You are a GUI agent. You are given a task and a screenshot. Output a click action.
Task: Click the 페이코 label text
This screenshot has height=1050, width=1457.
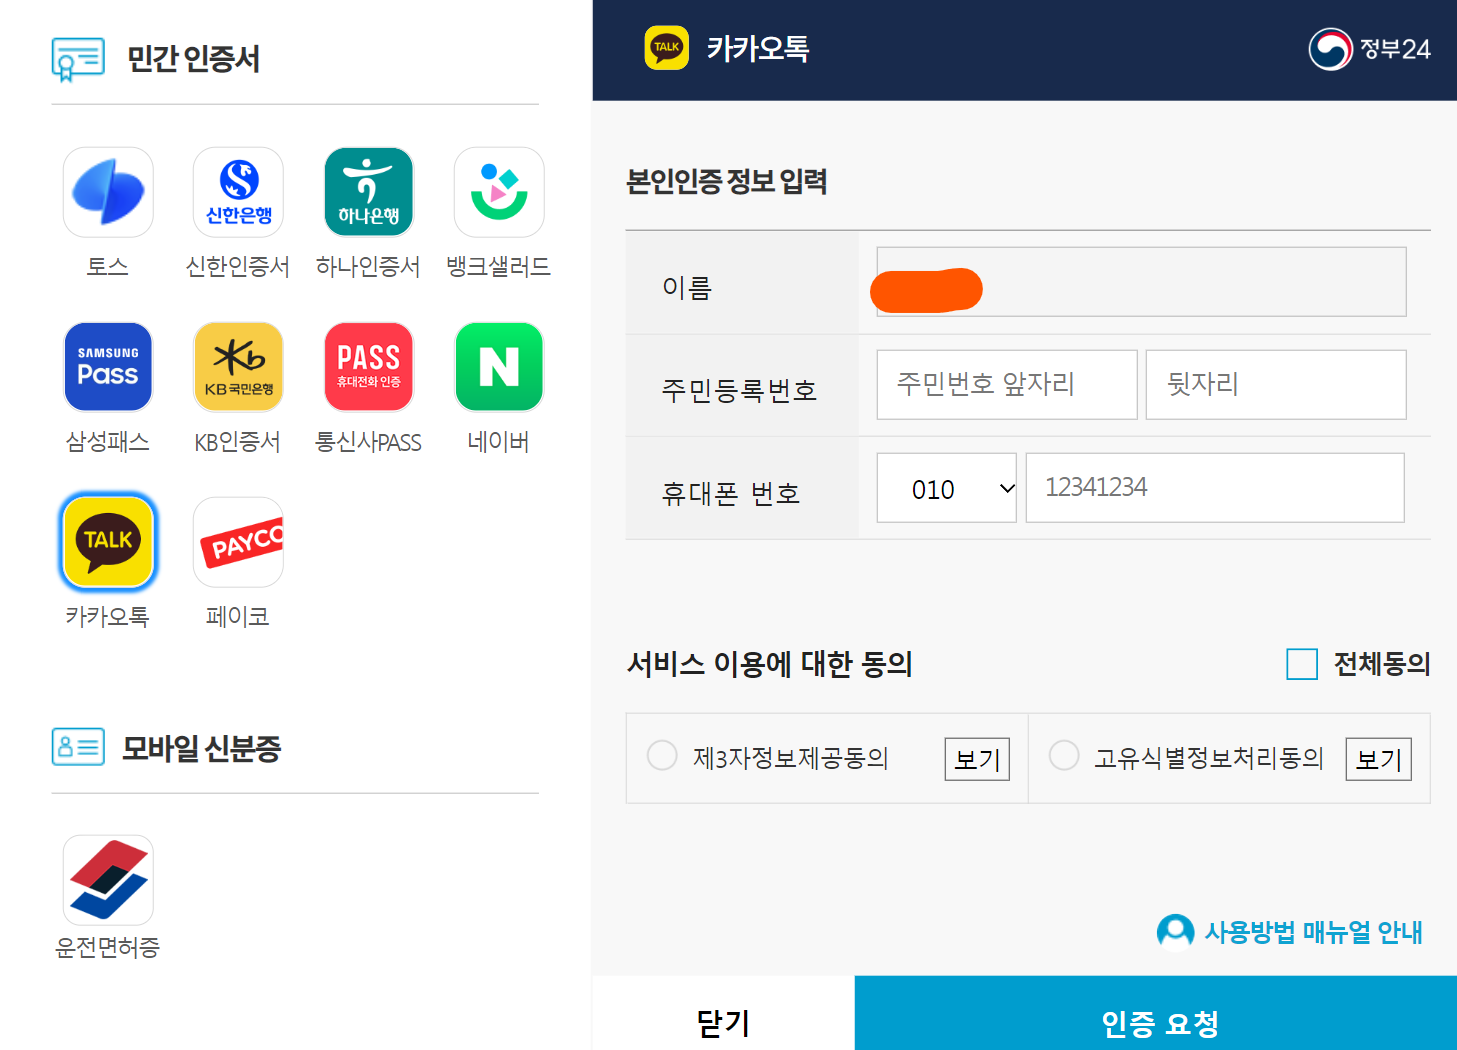tap(238, 617)
